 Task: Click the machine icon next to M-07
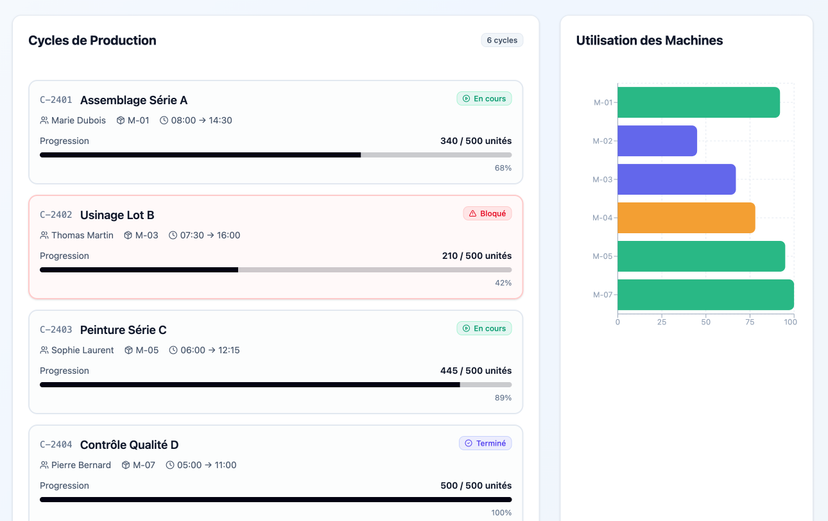click(x=126, y=466)
